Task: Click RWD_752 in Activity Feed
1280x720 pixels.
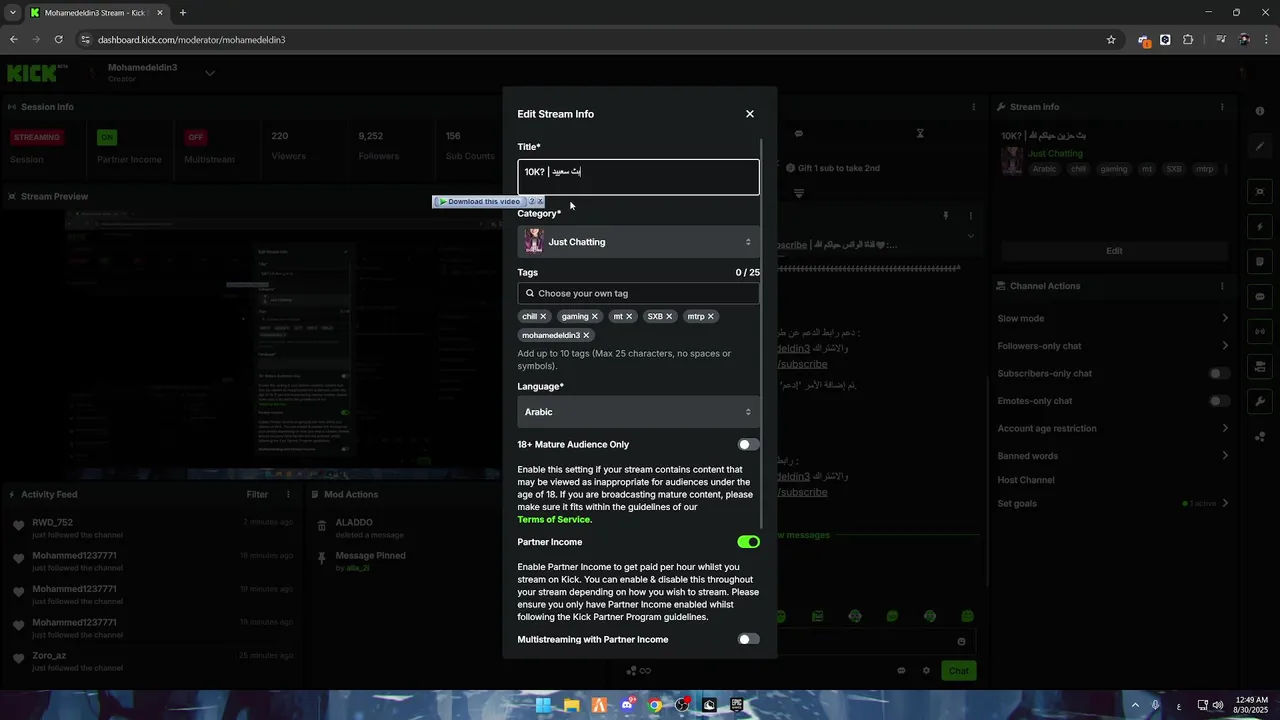Action: coord(52,522)
